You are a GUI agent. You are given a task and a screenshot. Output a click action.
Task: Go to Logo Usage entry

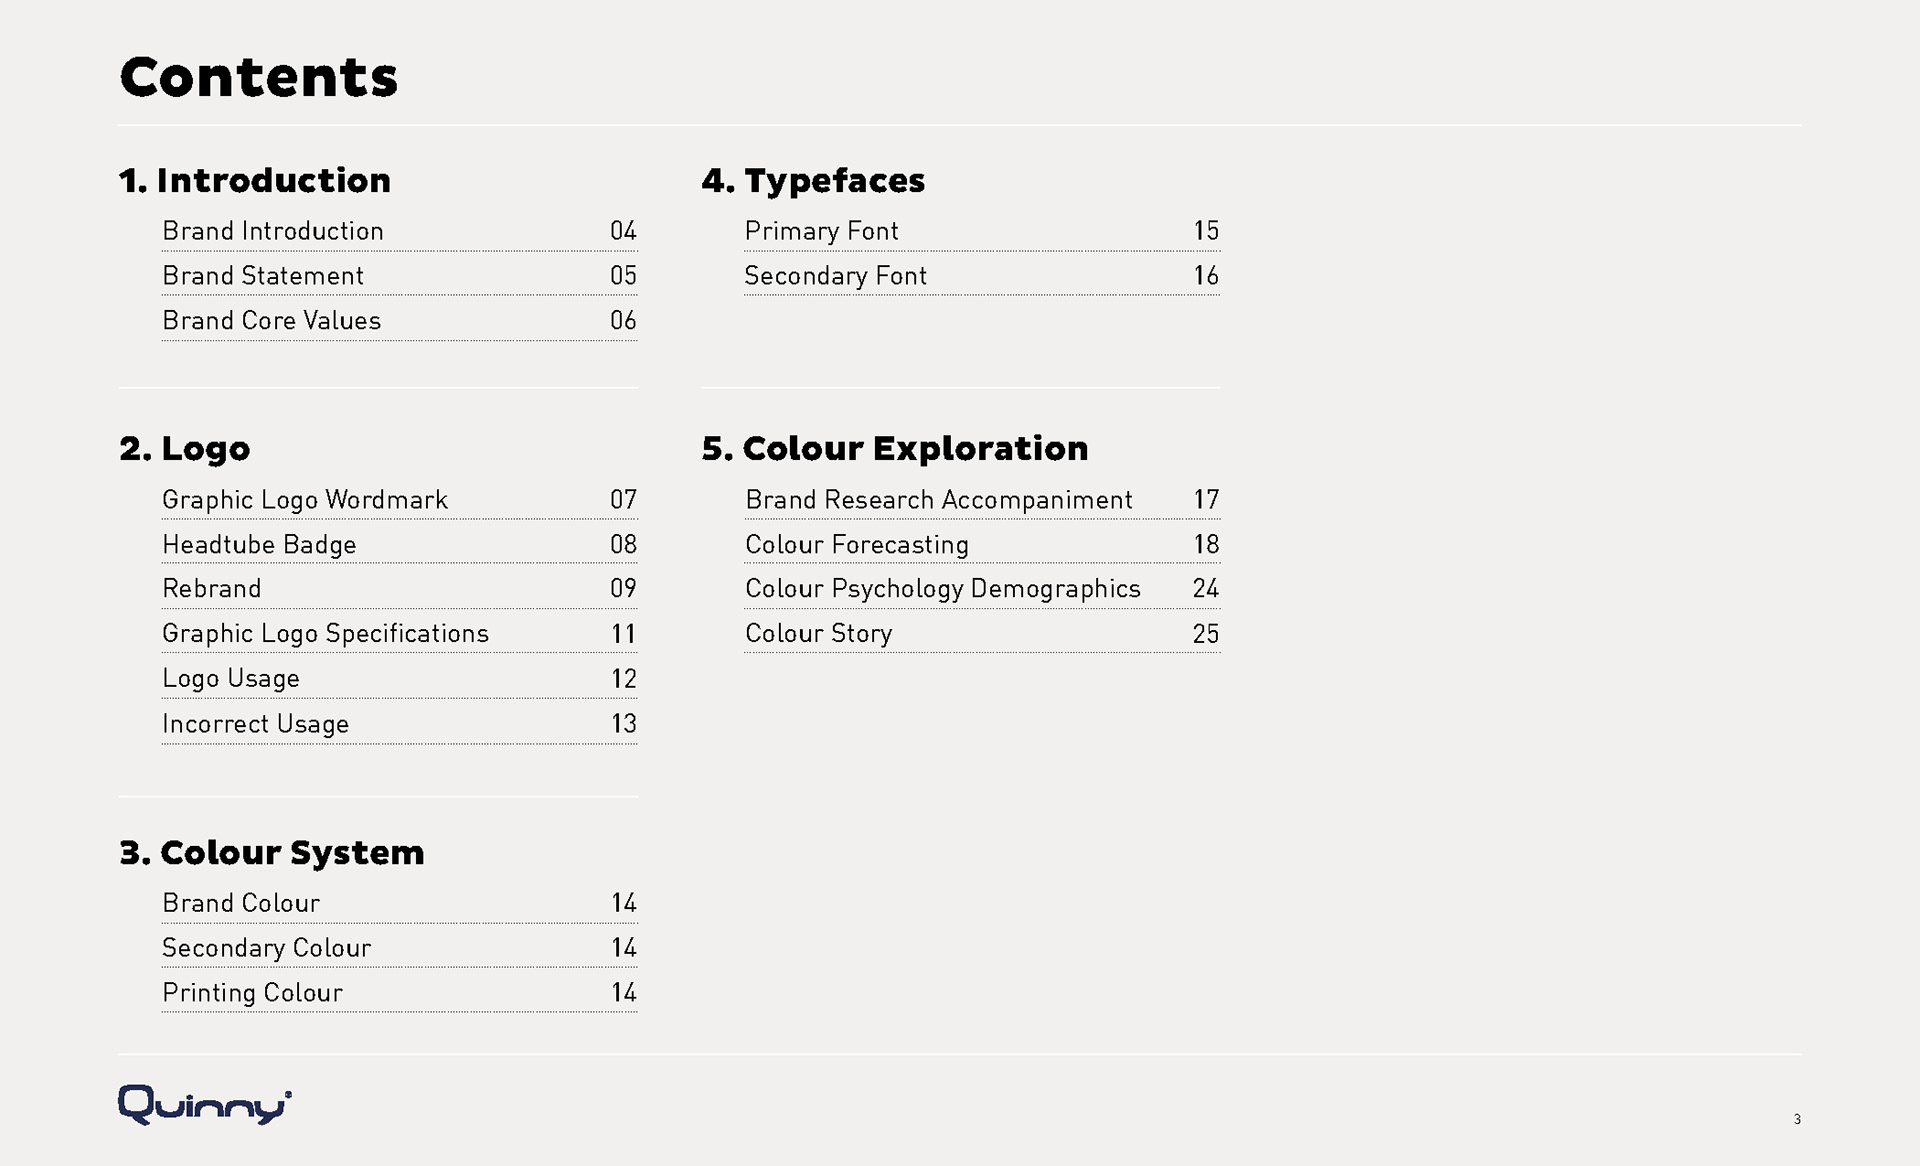[x=231, y=679]
